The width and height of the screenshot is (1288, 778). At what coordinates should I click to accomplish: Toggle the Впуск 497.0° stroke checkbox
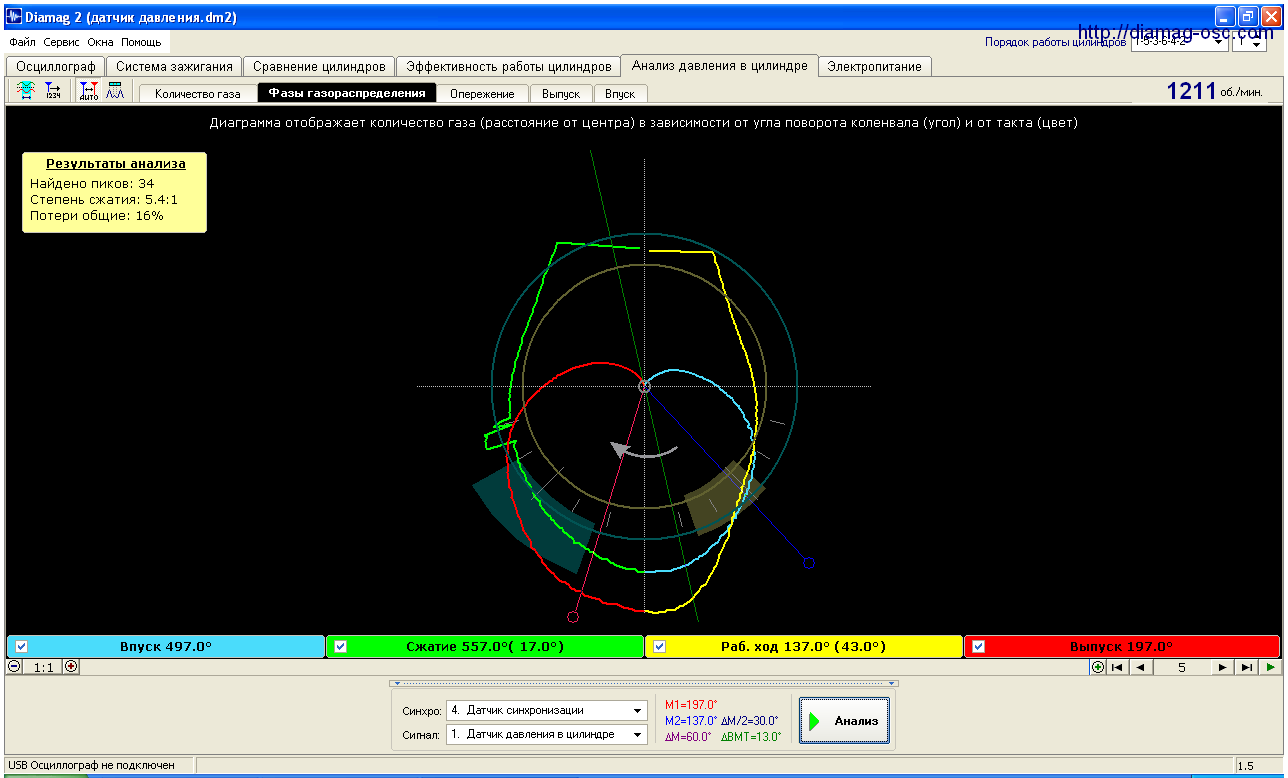click(x=21, y=647)
